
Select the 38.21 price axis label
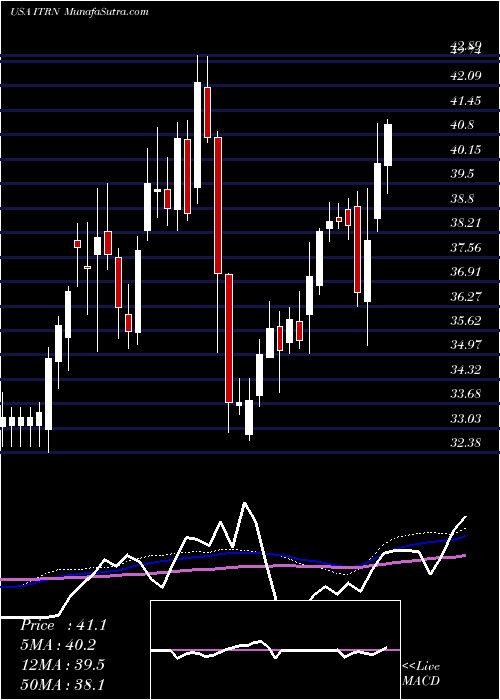[x=466, y=222]
